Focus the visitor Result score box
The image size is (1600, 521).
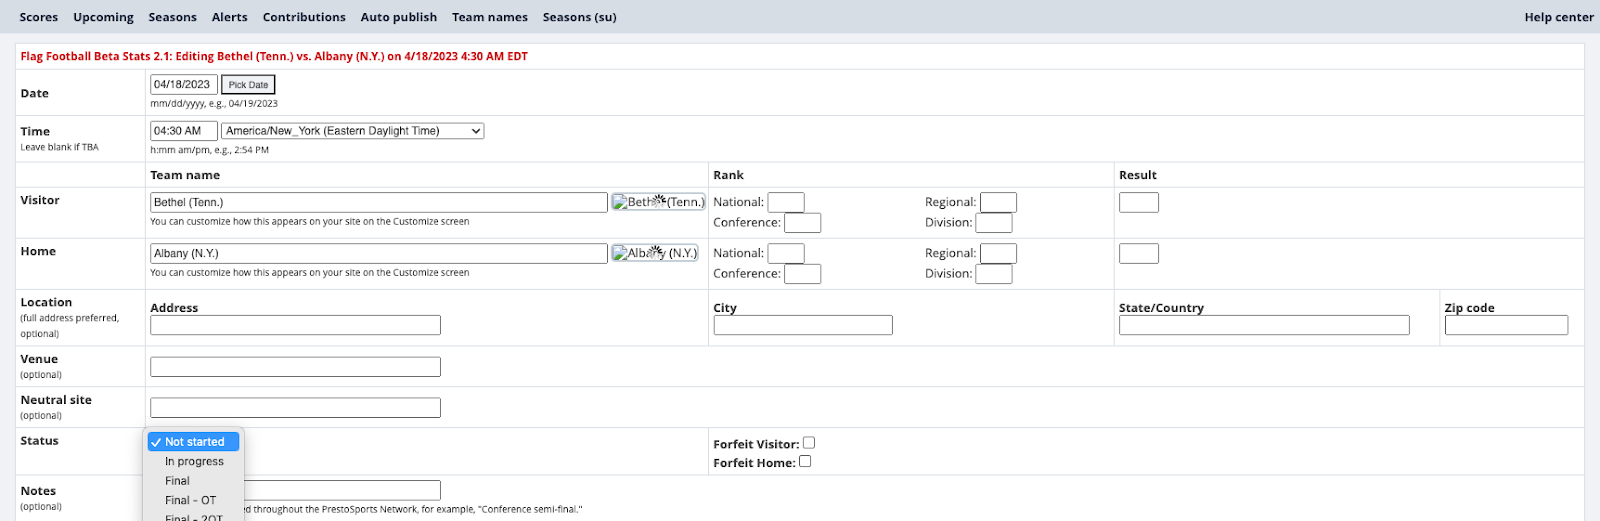pyautogui.click(x=1138, y=203)
